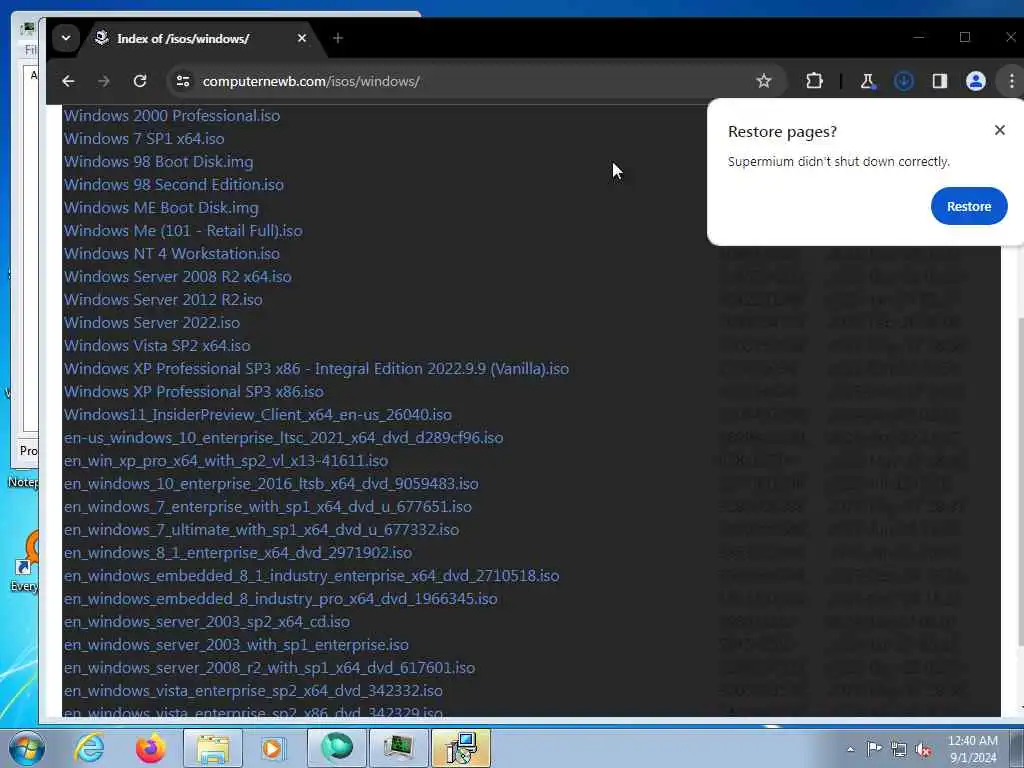Open the Windows Start orb
1024x768 pixels.
(26, 748)
